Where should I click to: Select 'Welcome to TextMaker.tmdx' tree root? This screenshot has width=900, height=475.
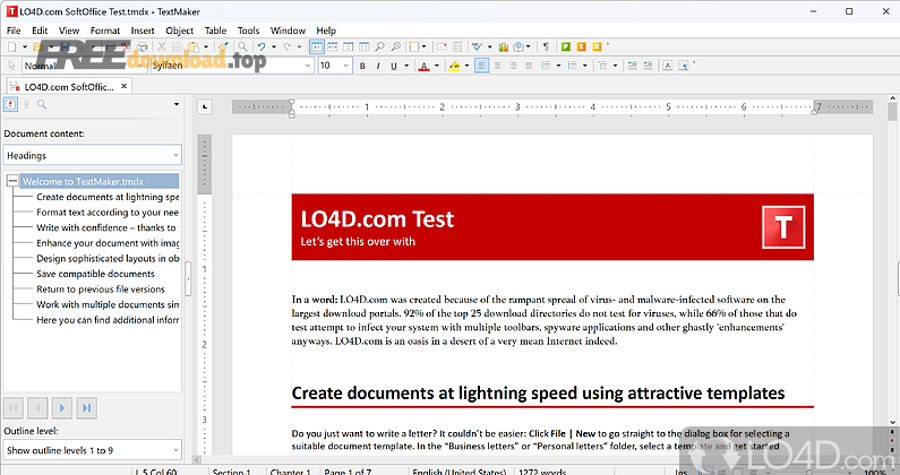(x=100, y=181)
